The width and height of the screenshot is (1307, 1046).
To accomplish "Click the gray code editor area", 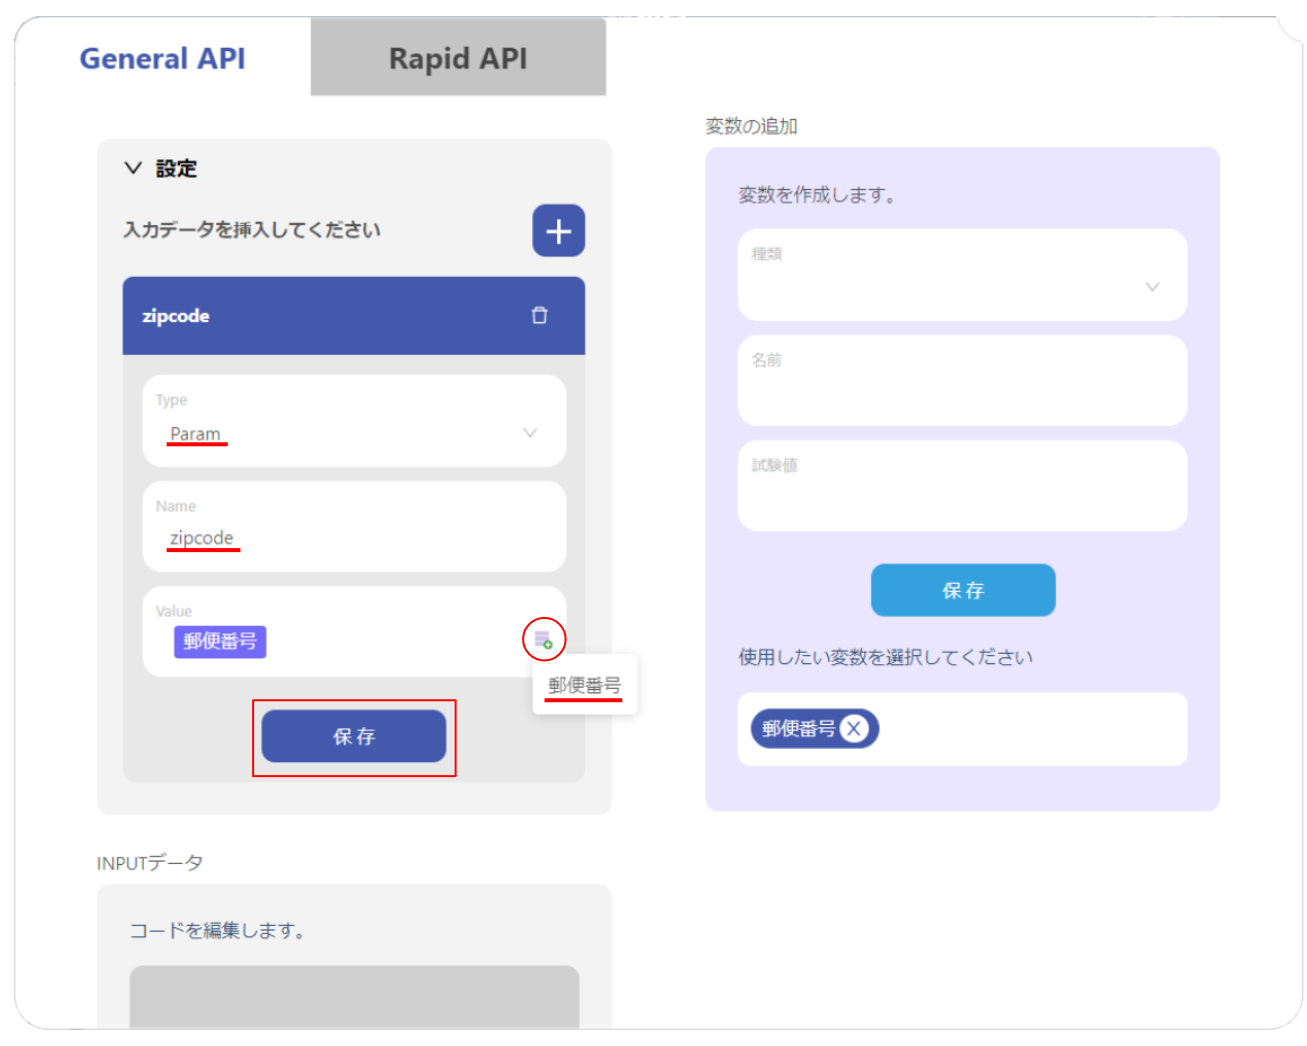I will tap(354, 996).
